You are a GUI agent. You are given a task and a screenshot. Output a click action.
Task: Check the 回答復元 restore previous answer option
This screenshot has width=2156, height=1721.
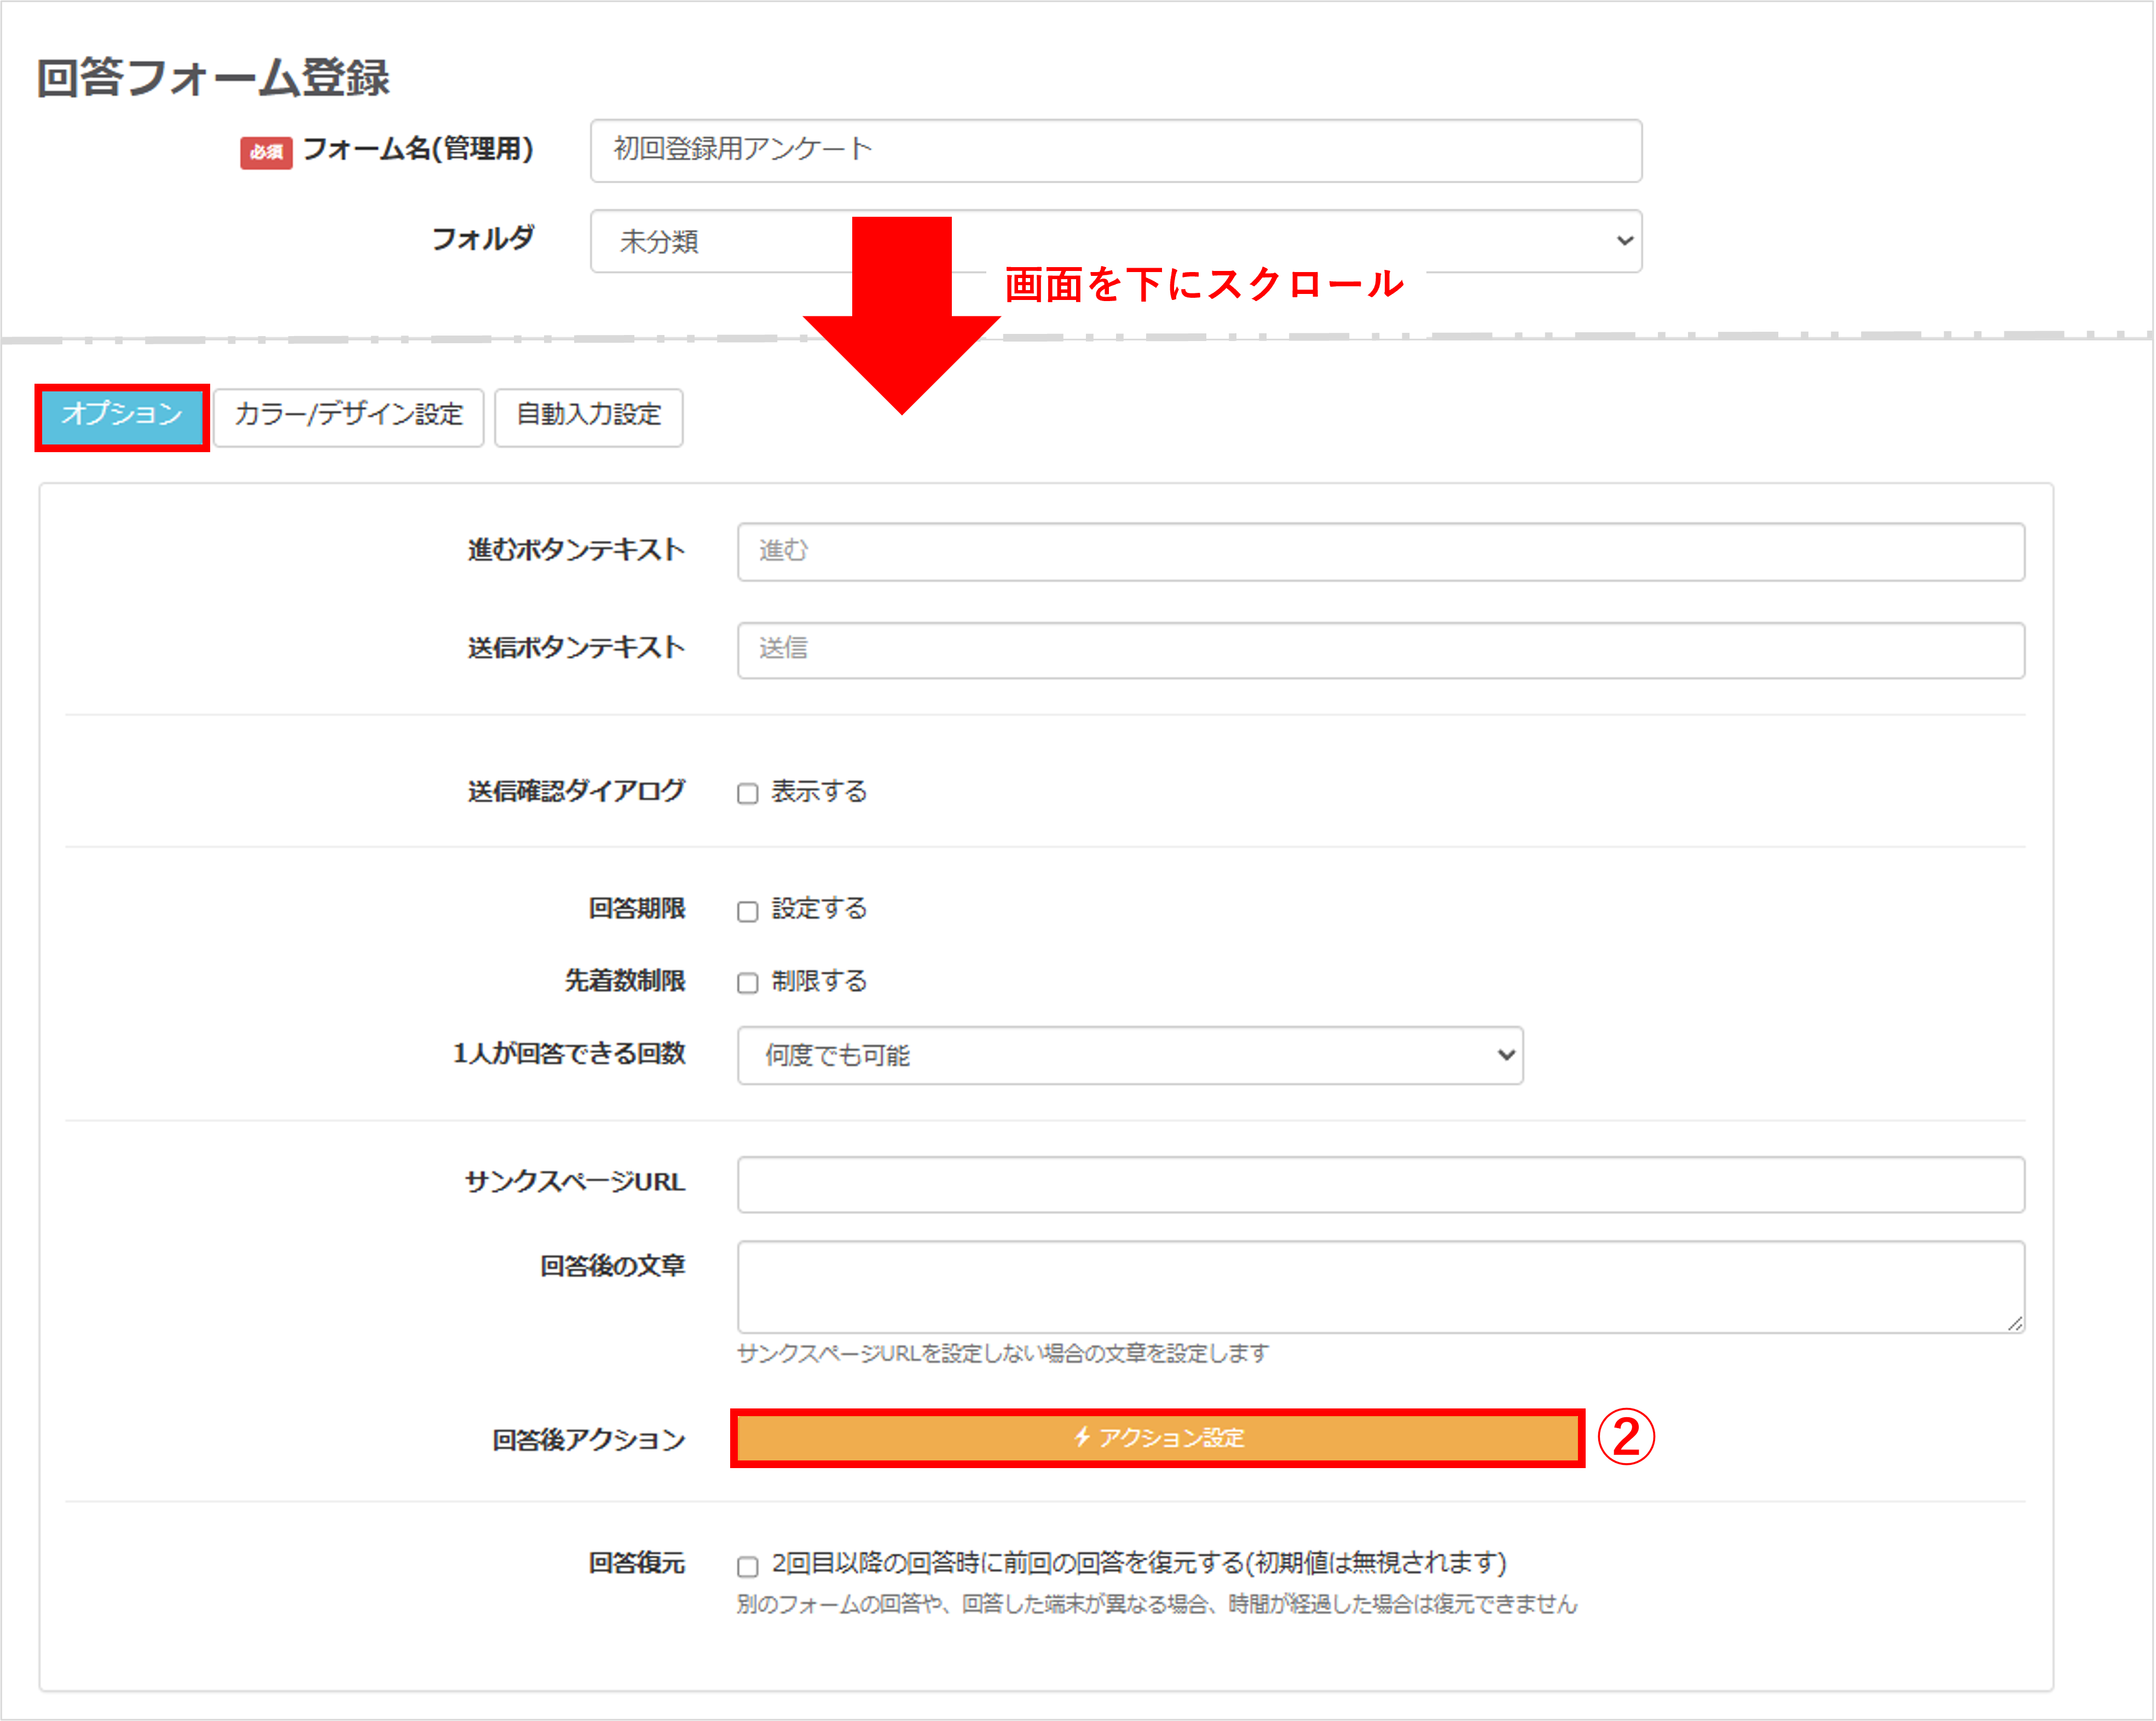(x=747, y=1565)
